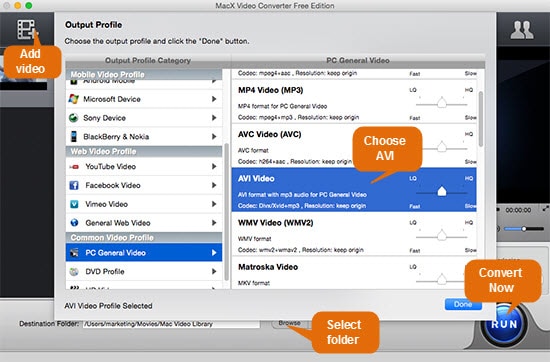Select the Facebook Video category
This screenshot has height=362, width=550.
[144, 185]
